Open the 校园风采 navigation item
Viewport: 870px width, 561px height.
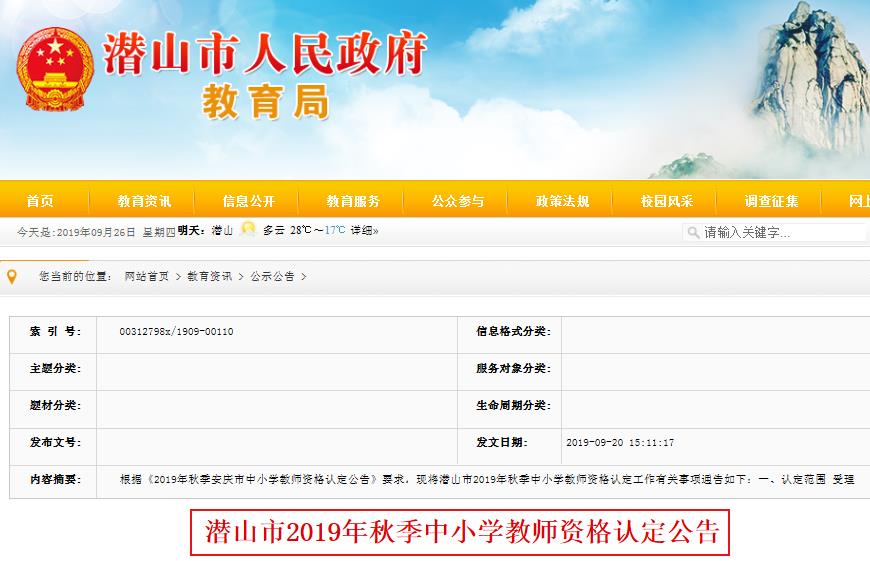(x=667, y=201)
